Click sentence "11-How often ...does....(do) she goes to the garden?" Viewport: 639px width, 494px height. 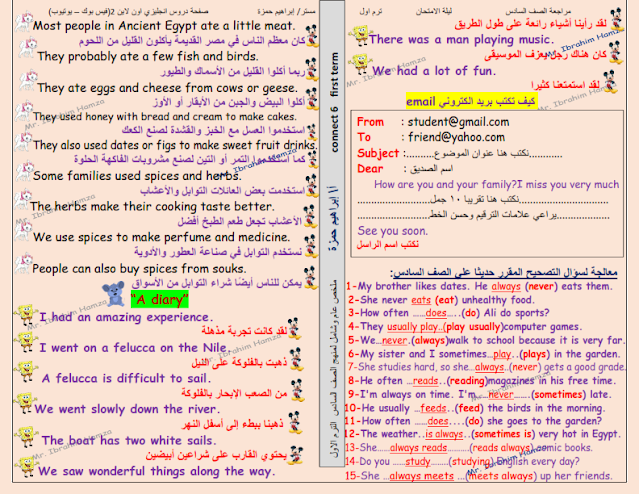click(473, 421)
